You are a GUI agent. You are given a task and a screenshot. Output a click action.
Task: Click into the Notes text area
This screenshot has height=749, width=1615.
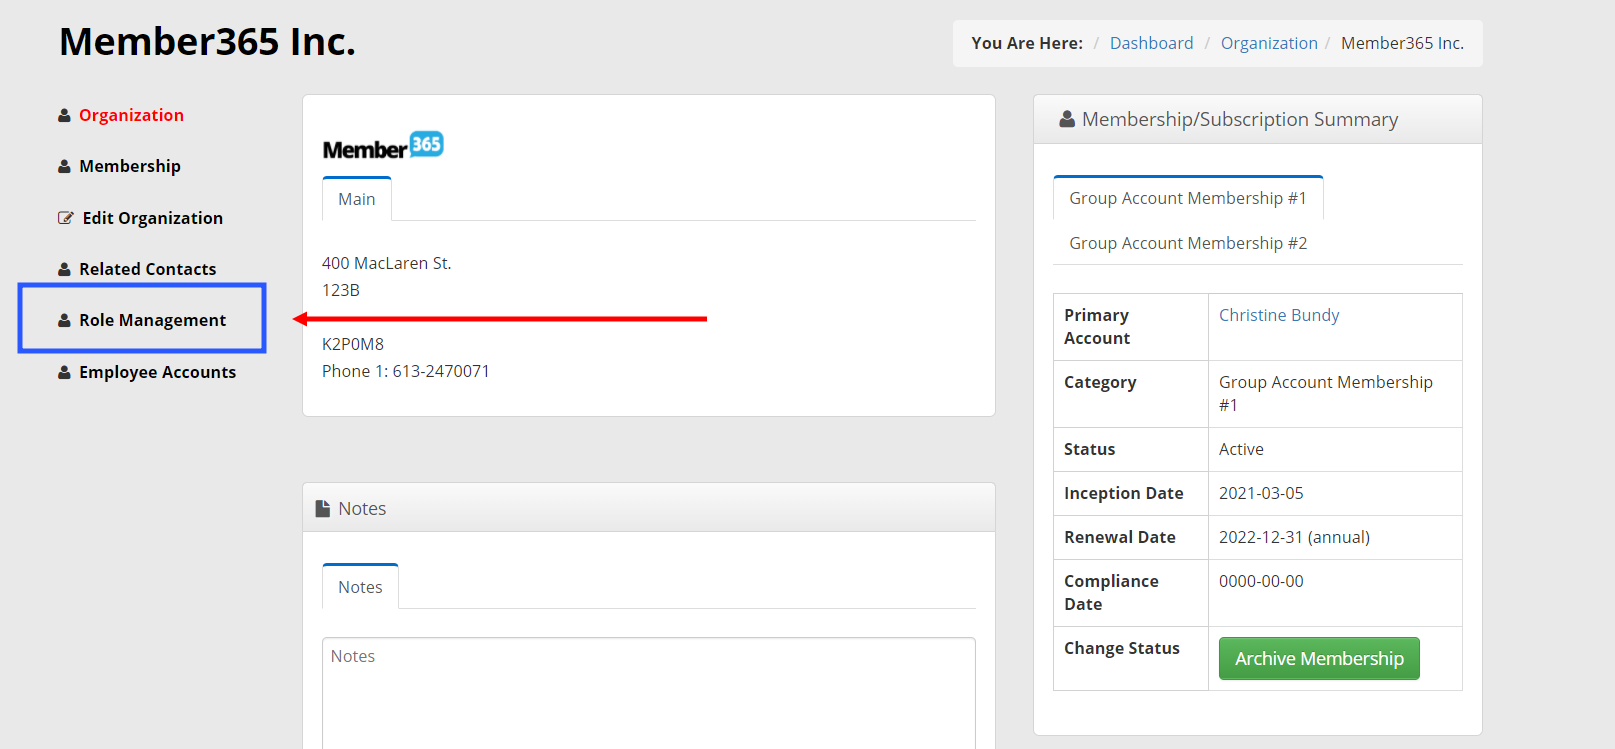pyautogui.click(x=649, y=693)
